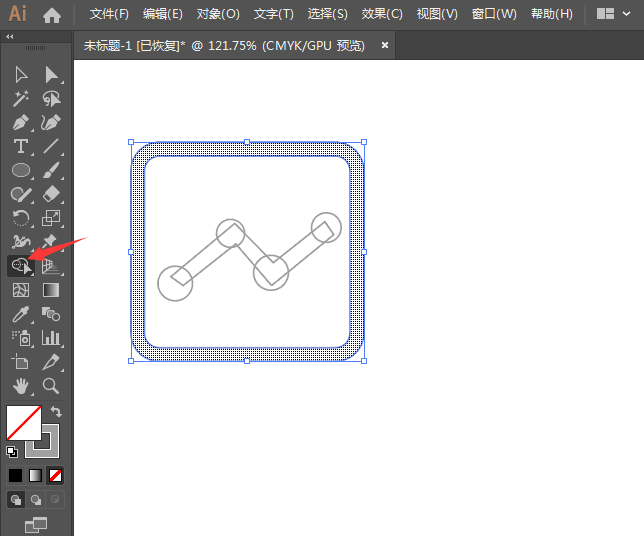The width and height of the screenshot is (644, 536).
Task: Select the Hand tool
Action: point(21,386)
